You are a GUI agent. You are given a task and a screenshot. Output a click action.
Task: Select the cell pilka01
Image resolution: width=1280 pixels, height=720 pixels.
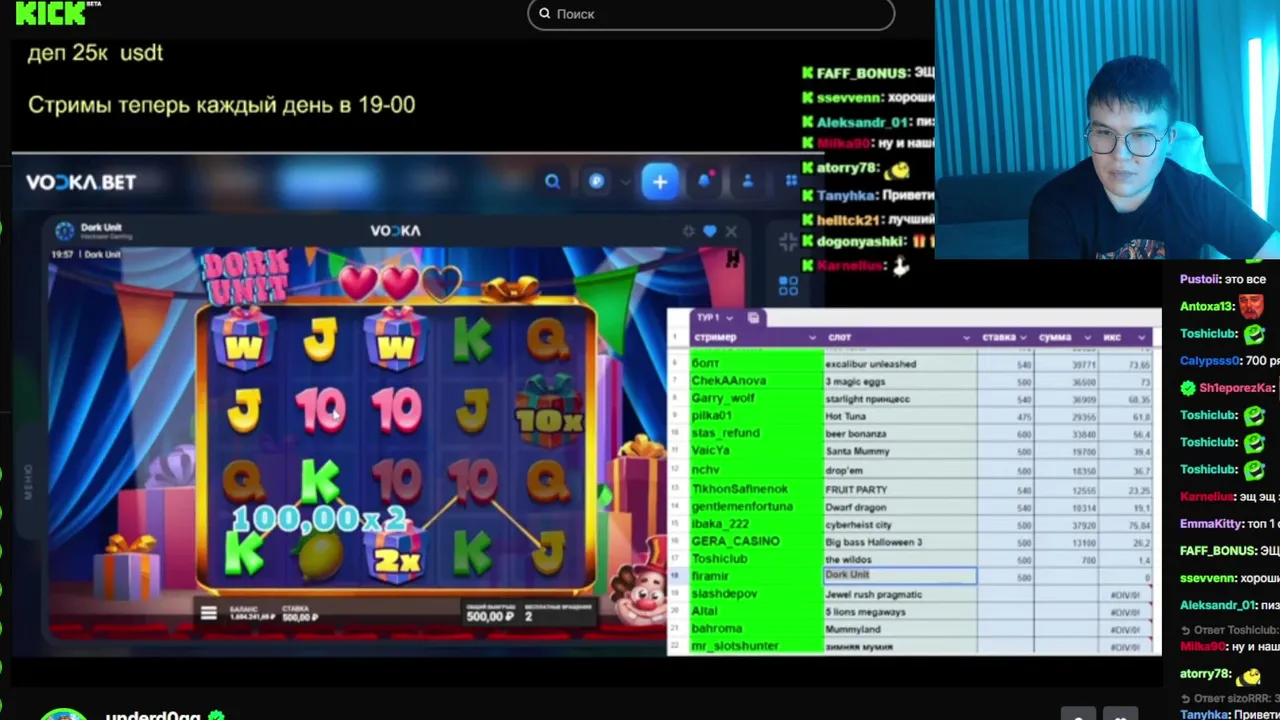pyautogui.click(x=755, y=416)
